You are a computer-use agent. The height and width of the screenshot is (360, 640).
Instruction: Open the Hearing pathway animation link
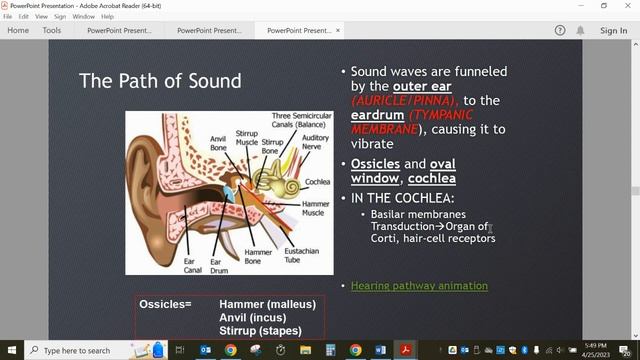pyautogui.click(x=419, y=286)
